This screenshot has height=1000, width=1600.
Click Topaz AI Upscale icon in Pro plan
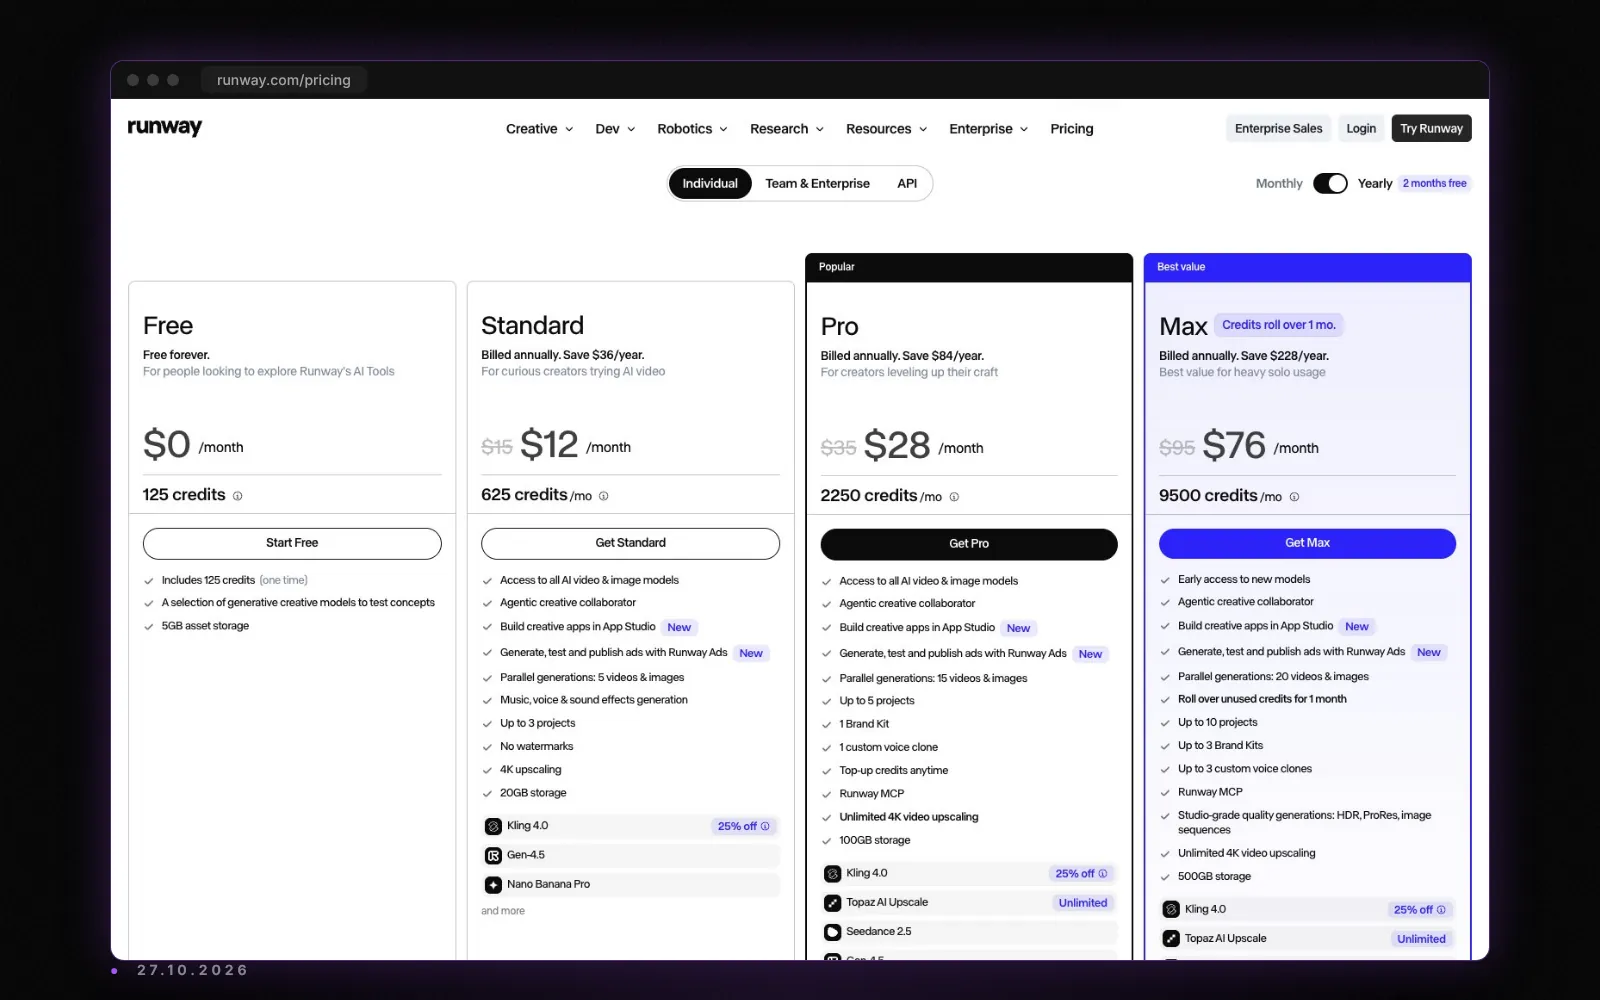[832, 902]
